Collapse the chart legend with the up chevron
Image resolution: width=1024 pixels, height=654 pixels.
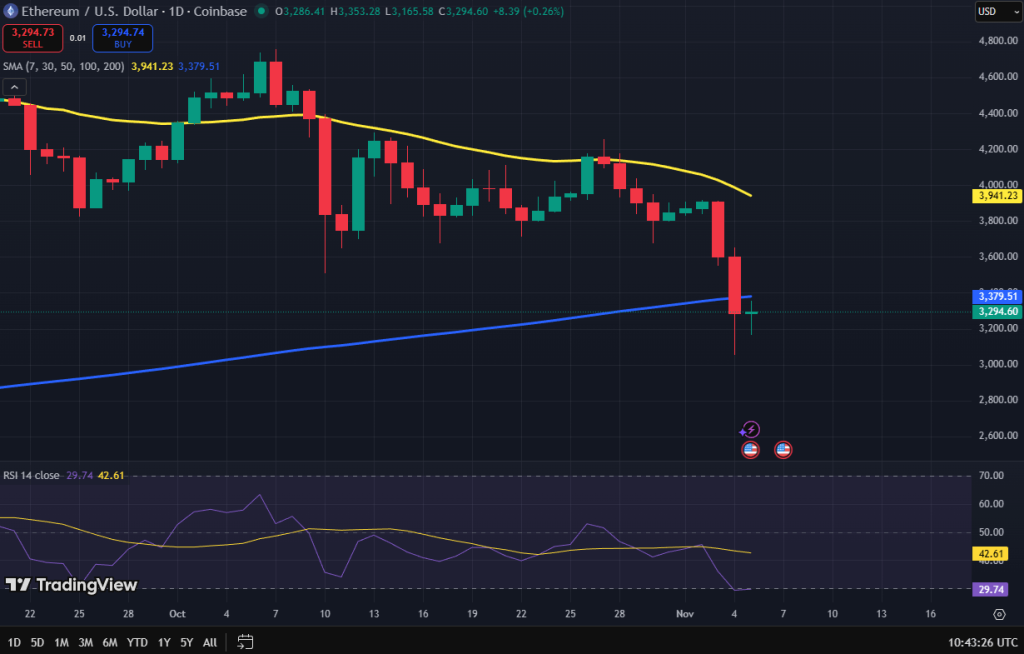pos(14,86)
